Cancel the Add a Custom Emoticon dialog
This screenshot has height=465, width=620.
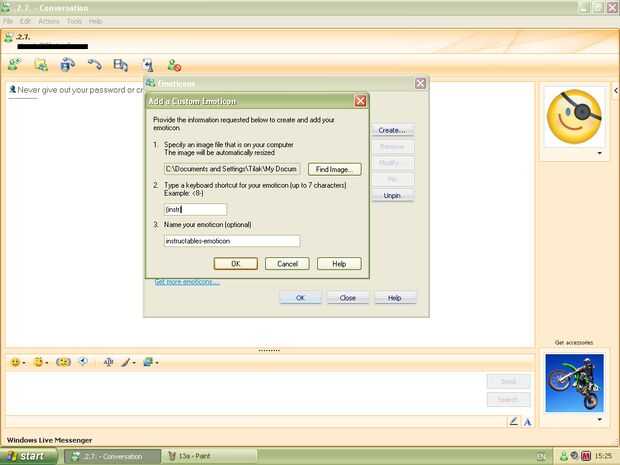click(287, 264)
